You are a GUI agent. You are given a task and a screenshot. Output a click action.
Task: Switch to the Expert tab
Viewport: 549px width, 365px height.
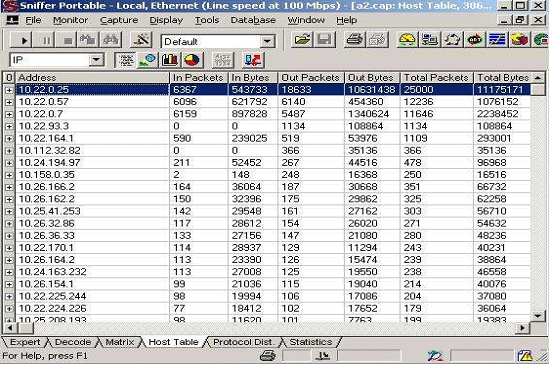click(x=25, y=342)
